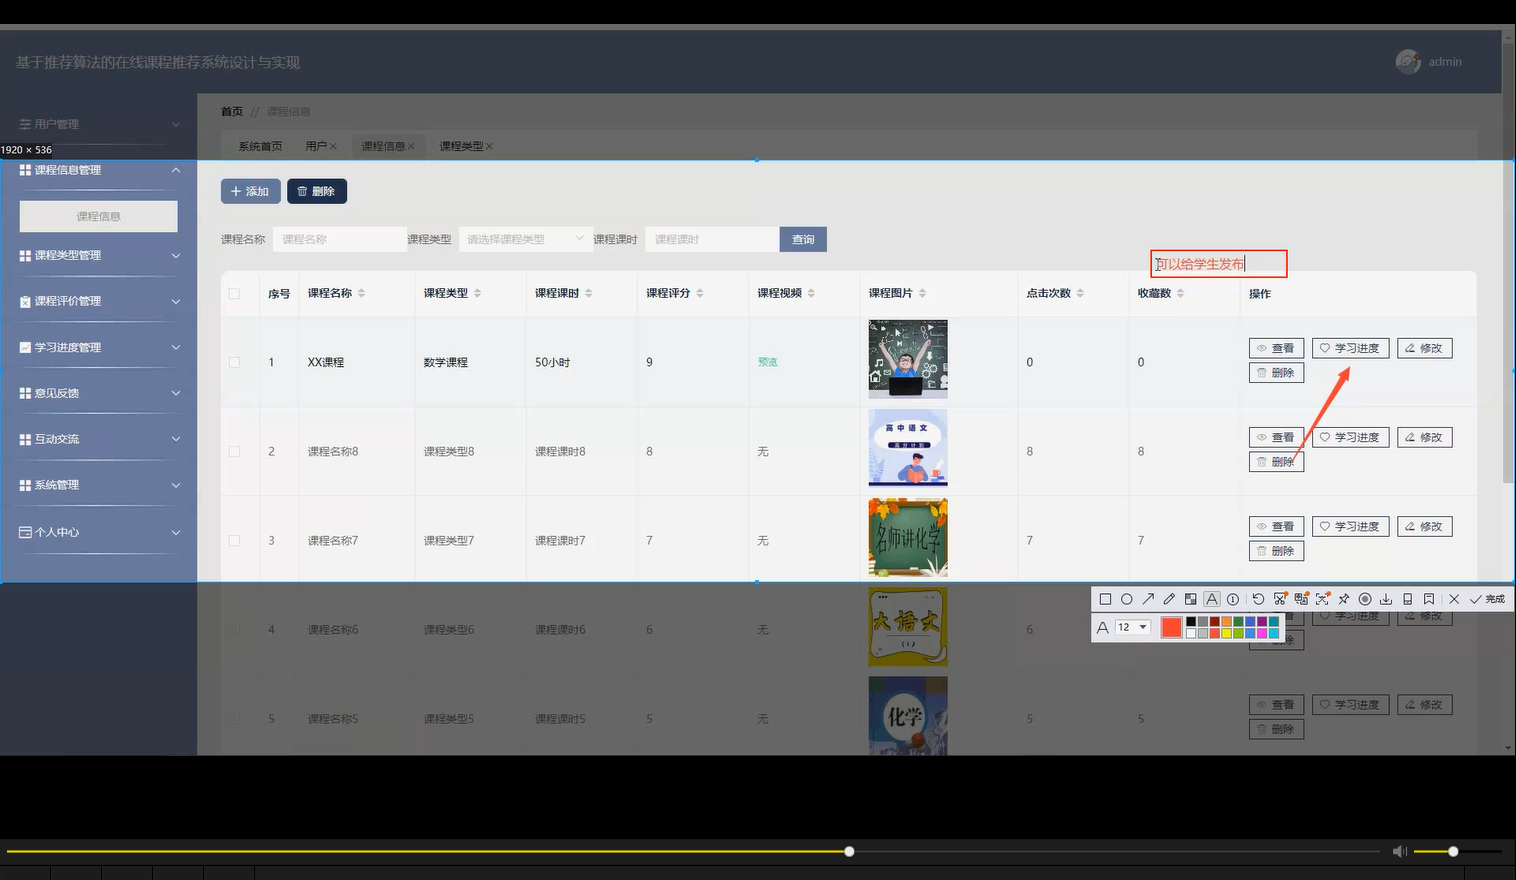Click 查看 for XX课程 row

1276,348
